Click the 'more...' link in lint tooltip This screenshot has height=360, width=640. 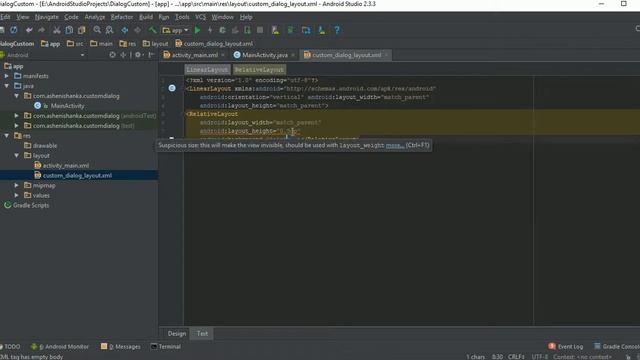click(x=395, y=145)
